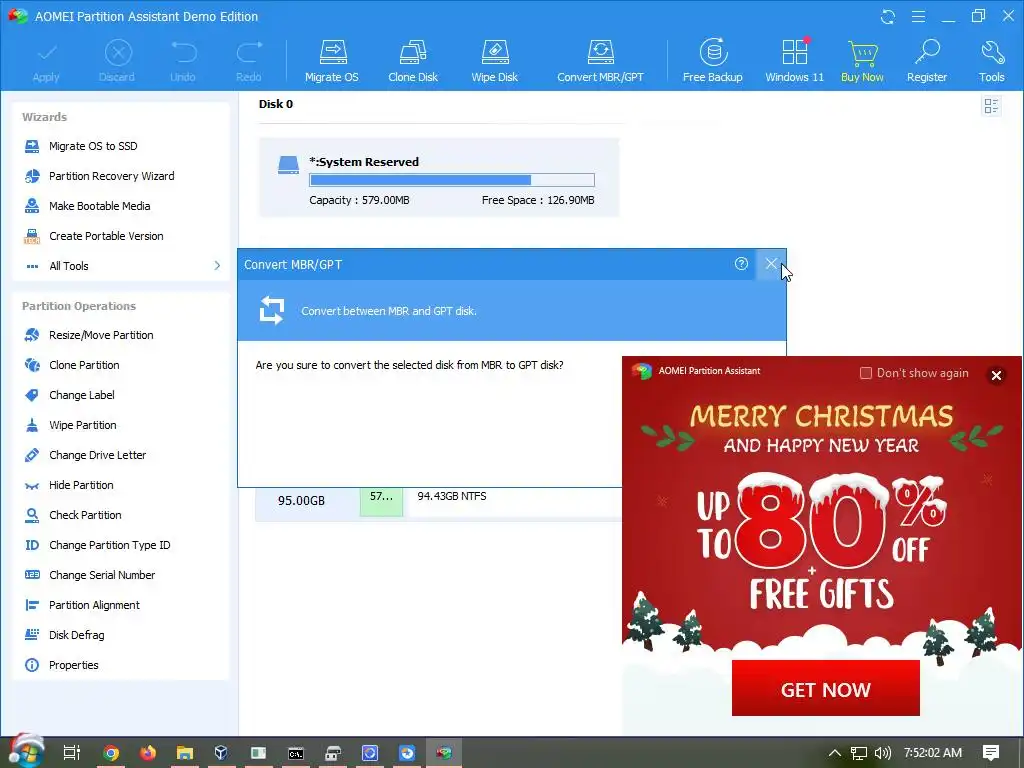Click the GET NOW button
Image resolution: width=1024 pixels, height=768 pixels.
825,688
